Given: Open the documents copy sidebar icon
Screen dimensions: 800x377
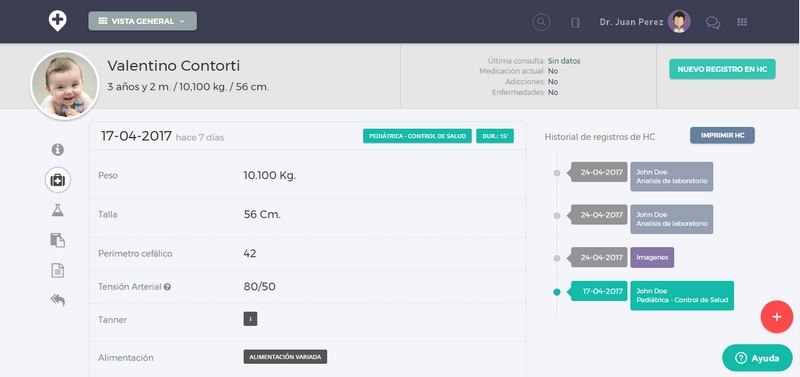Looking at the screenshot, I should pyautogui.click(x=58, y=240).
